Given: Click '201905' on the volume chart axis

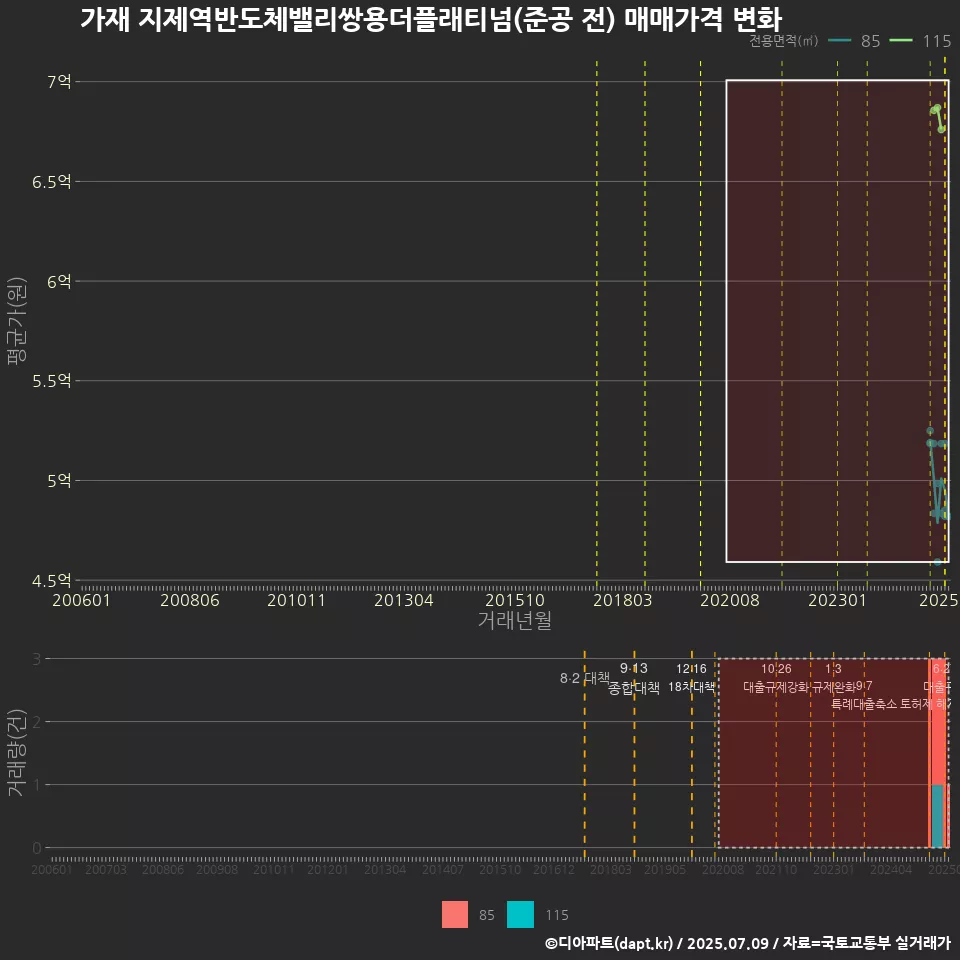Looking at the screenshot, I should pyautogui.click(x=665, y=869).
